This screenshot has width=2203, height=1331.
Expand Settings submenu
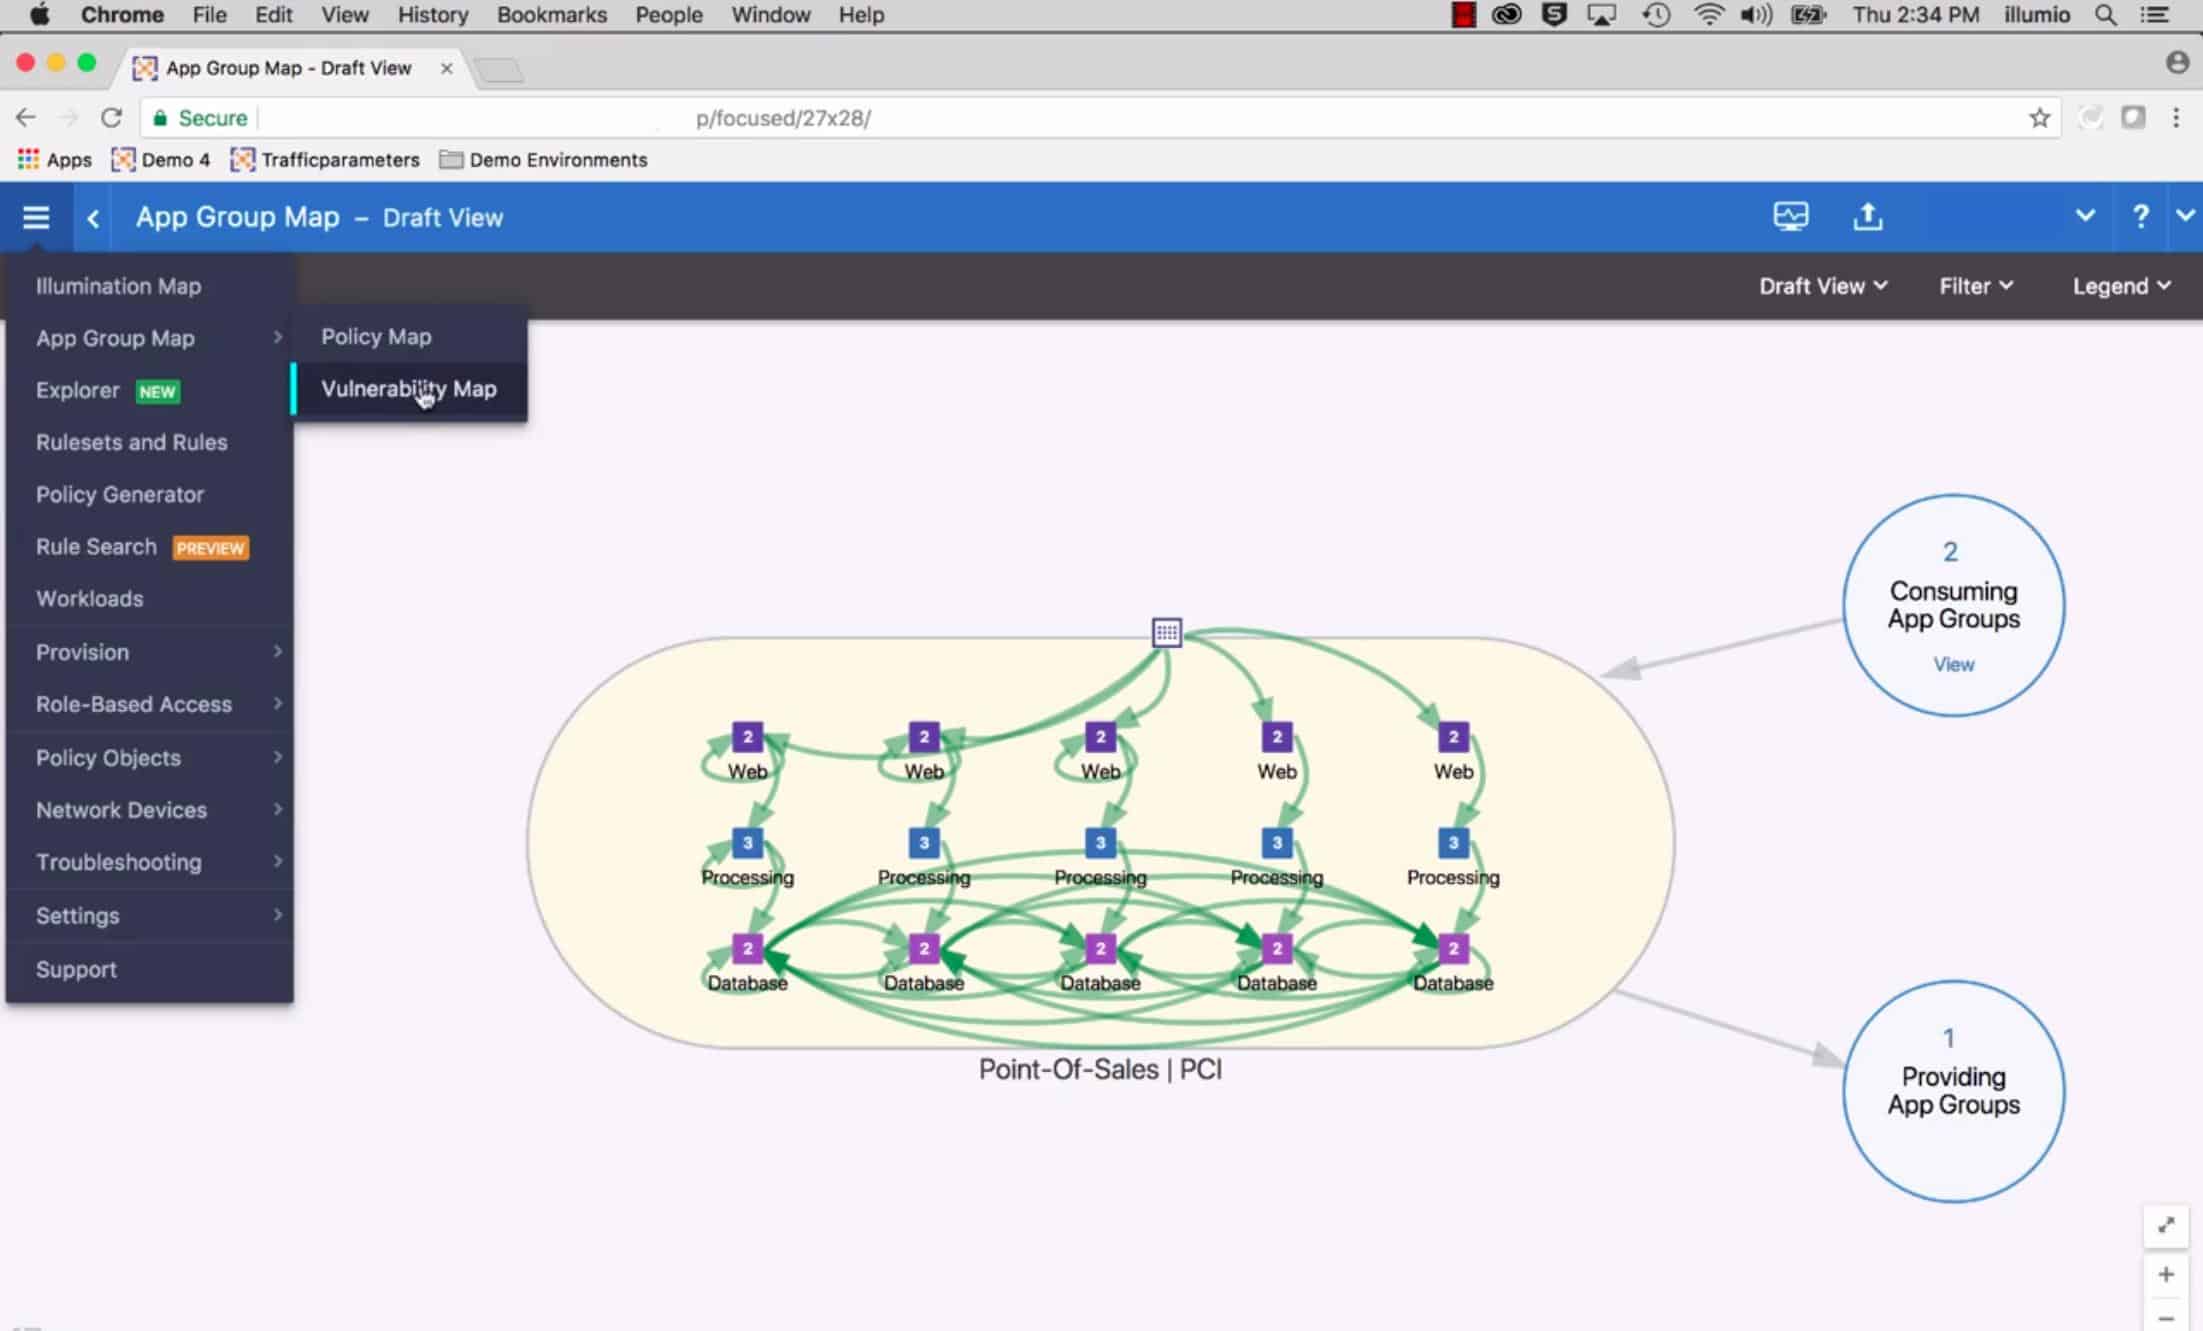(150, 915)
